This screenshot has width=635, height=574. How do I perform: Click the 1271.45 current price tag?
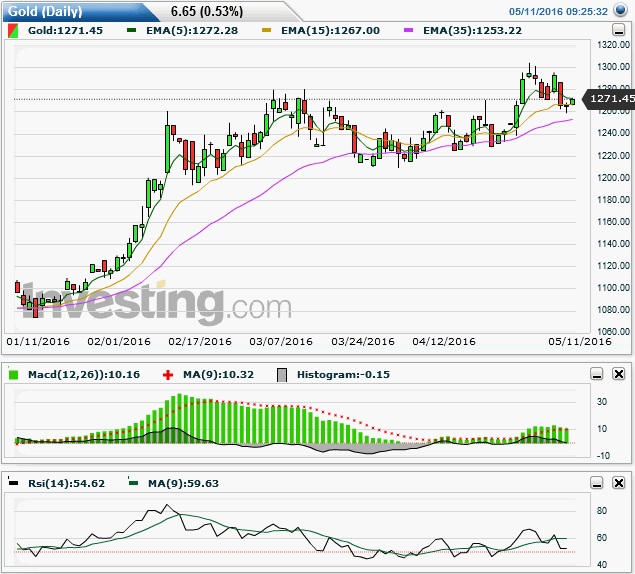(610, 99)
